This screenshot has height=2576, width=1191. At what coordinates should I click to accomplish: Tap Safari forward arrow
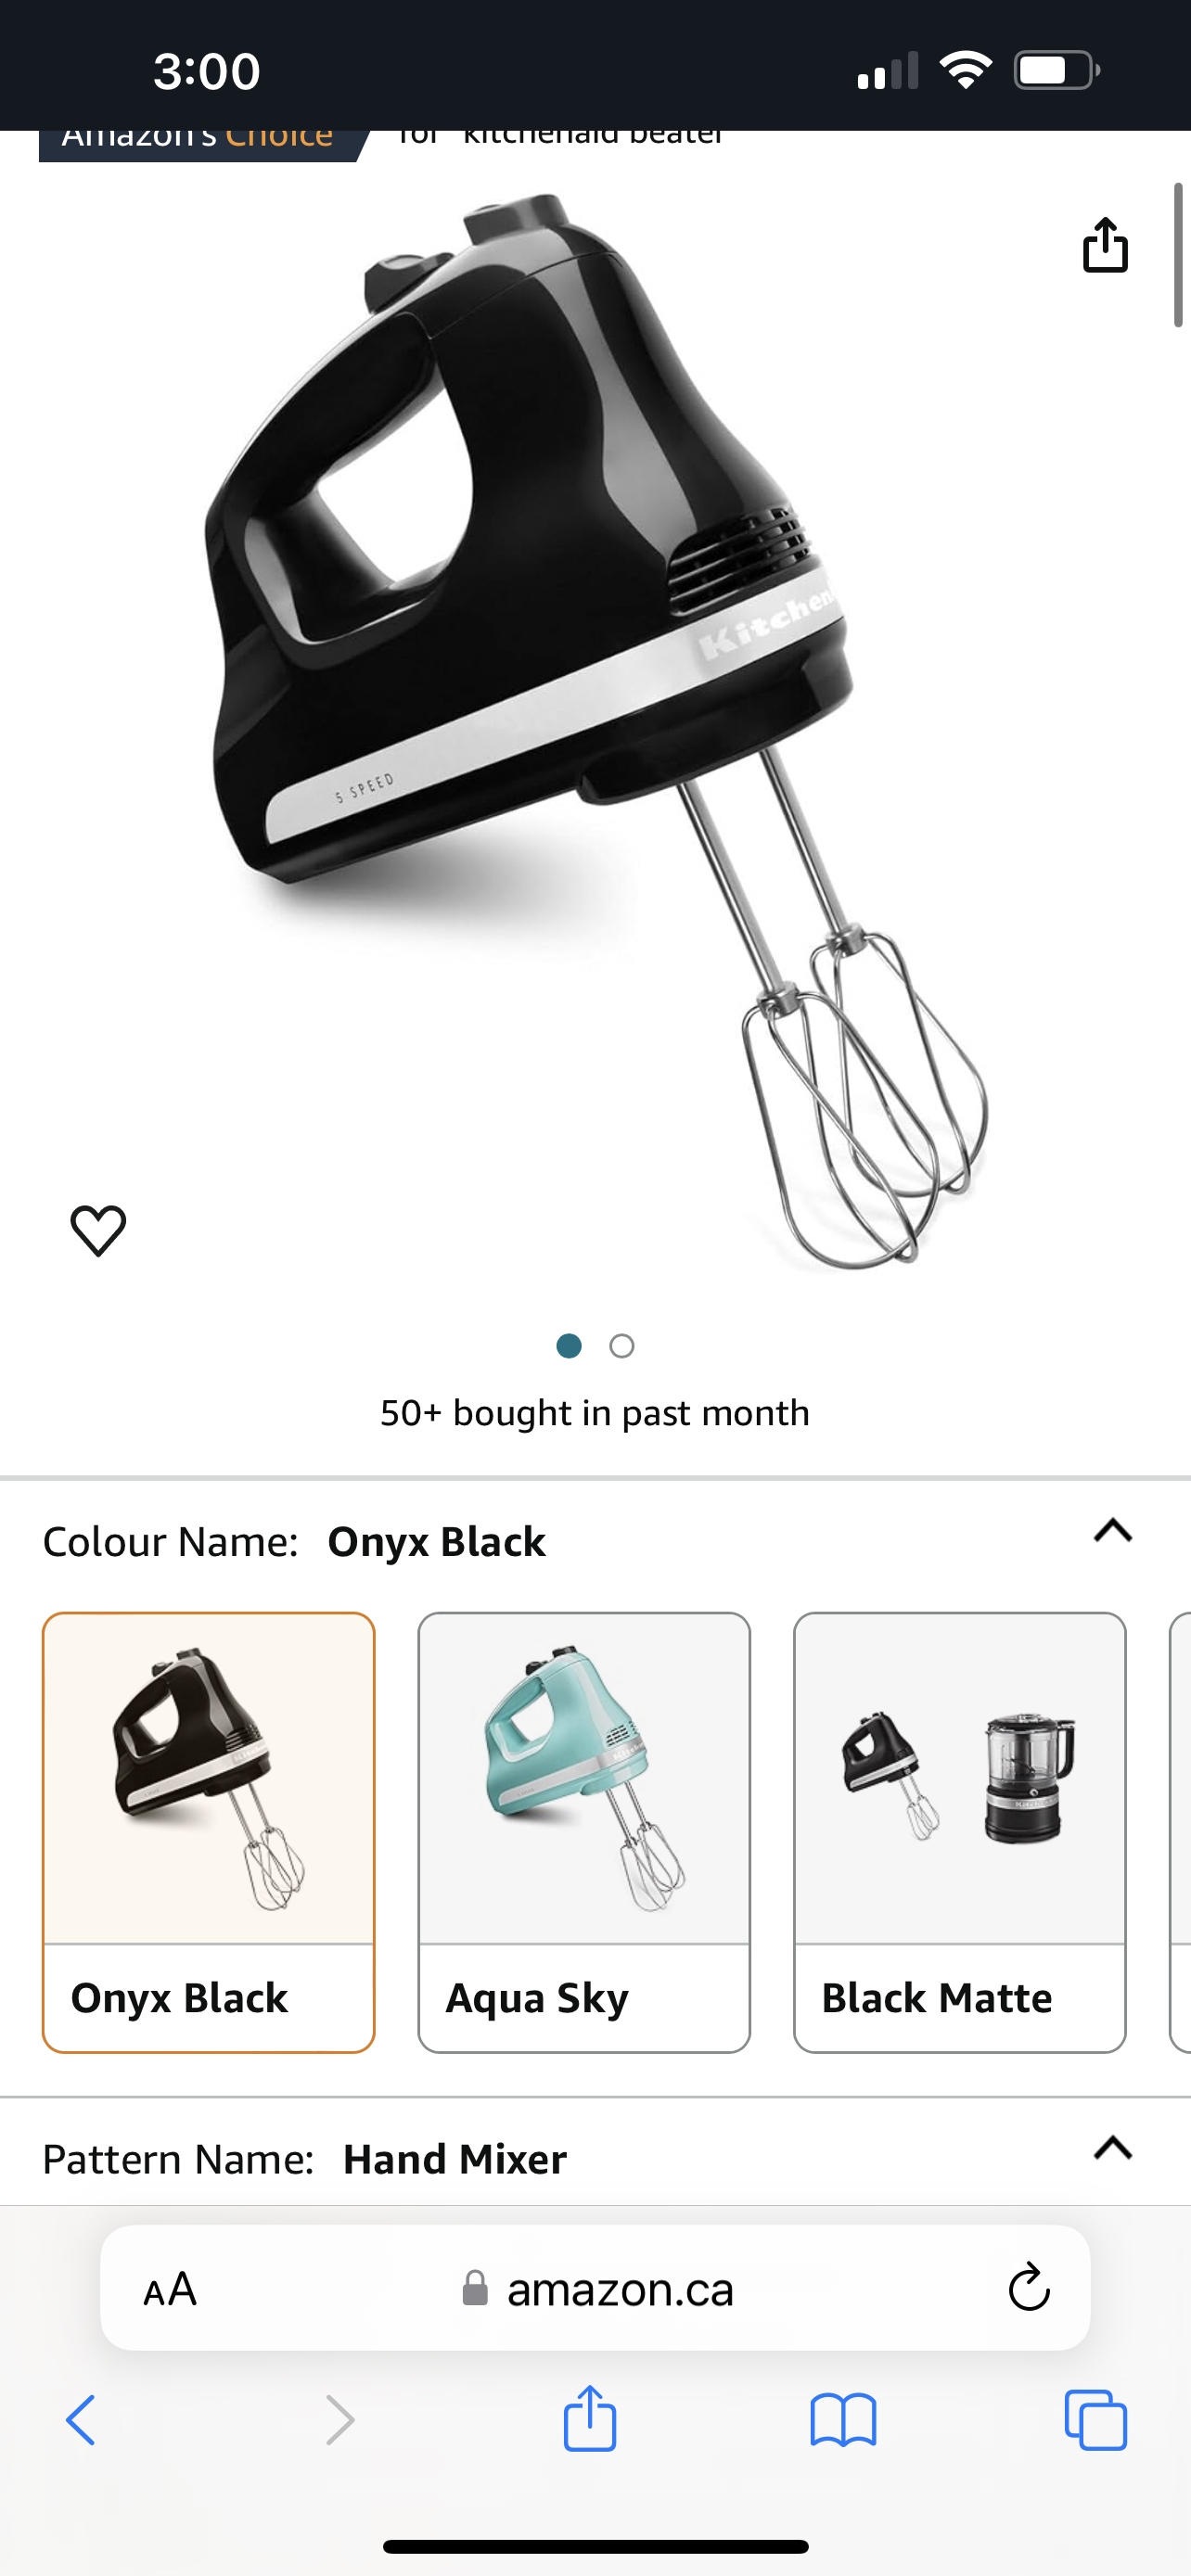[x=340, y=2420]
